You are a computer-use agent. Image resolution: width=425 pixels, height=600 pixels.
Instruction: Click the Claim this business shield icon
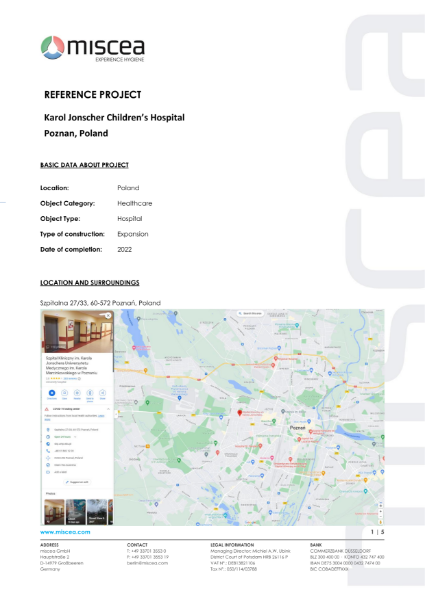click(48, 465)
